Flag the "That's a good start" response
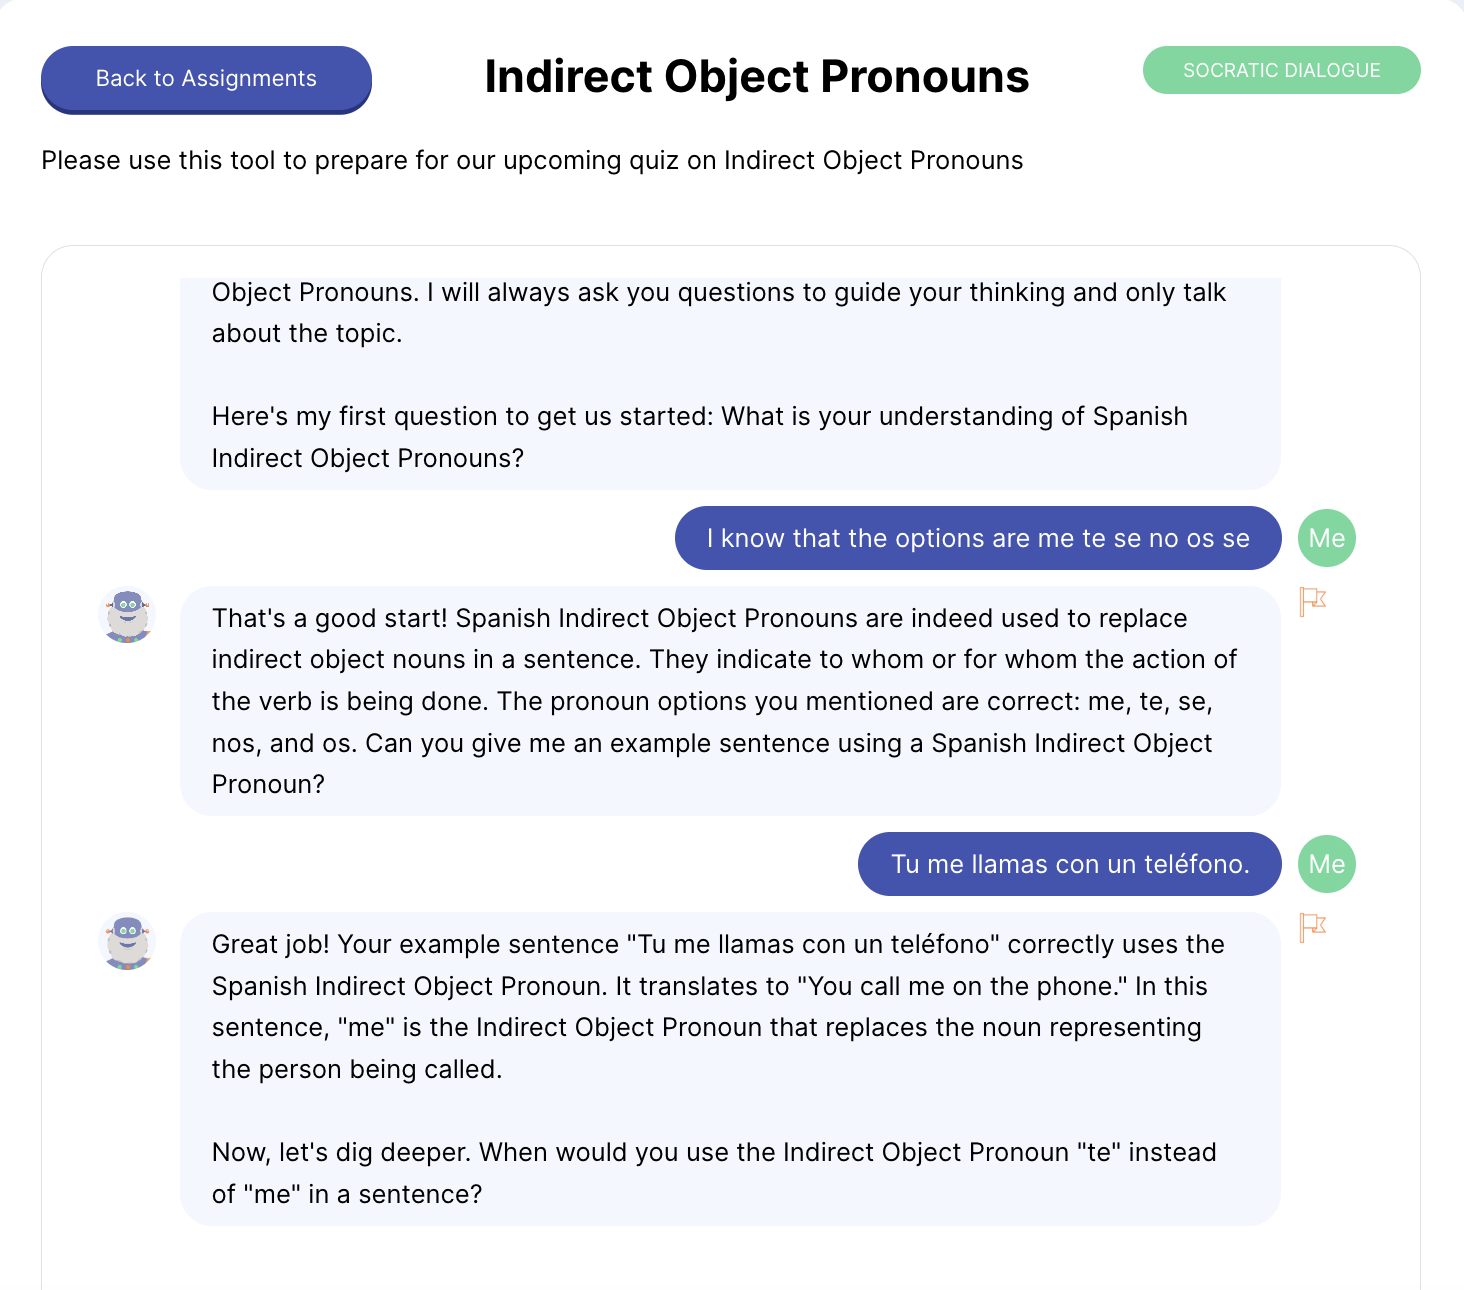The height and width of the screenshot is (1290, 1464). pyautogui.click(x=1312, y=601)
